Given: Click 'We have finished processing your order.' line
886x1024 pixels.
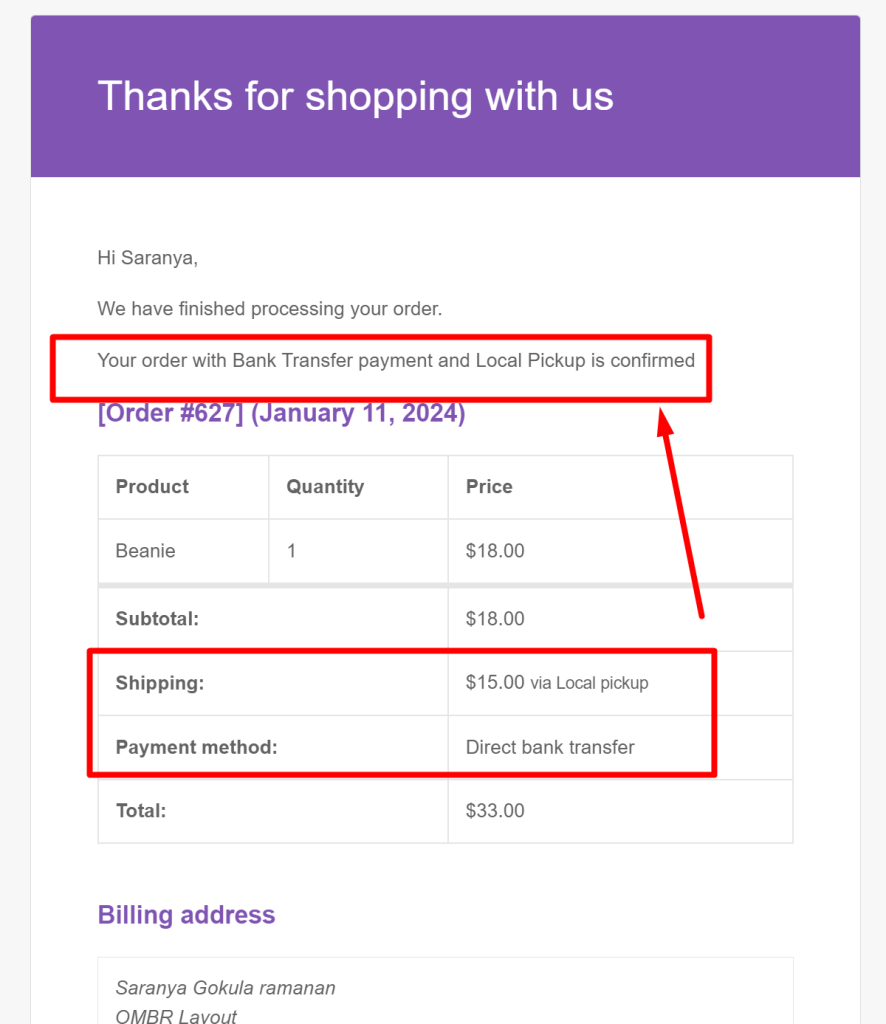Looking at the screenshot, I should pyautogui.click(x=270, y=309).
